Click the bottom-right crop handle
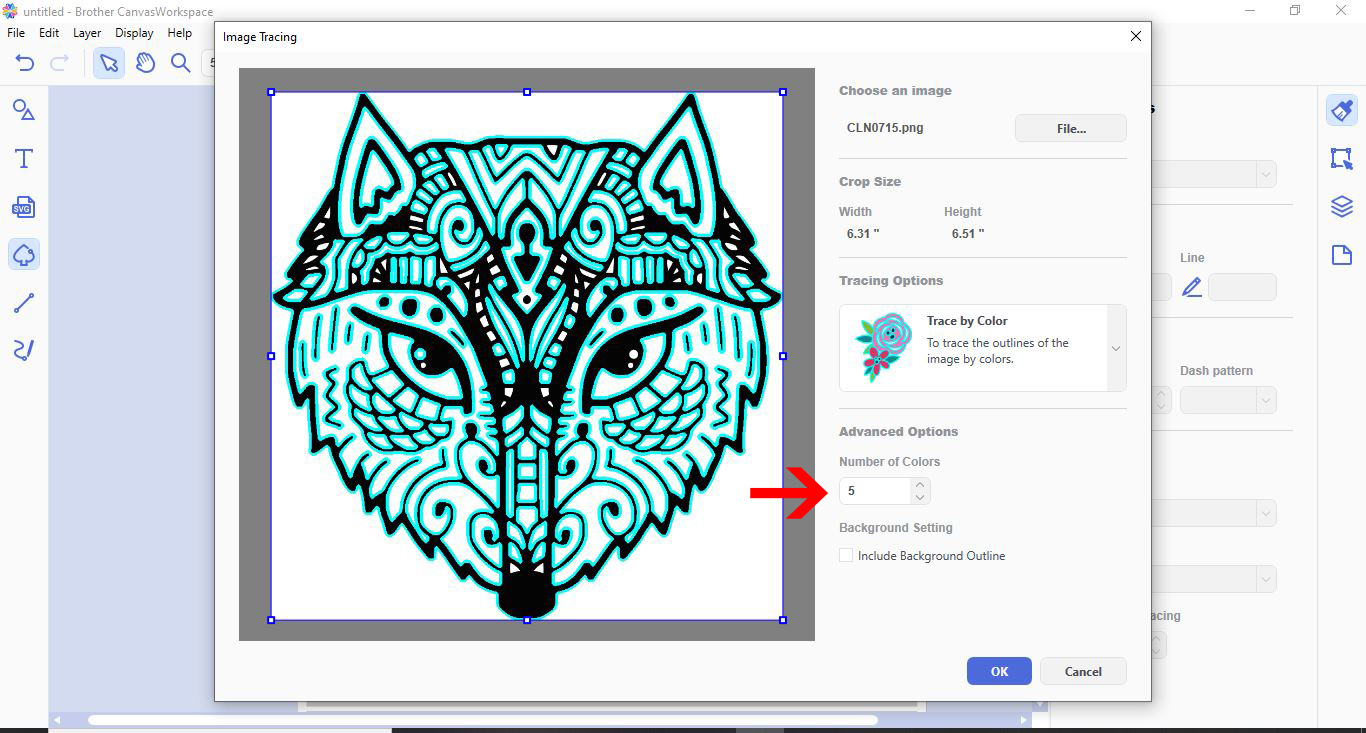 pyautogui.click(x=783, y=620)
